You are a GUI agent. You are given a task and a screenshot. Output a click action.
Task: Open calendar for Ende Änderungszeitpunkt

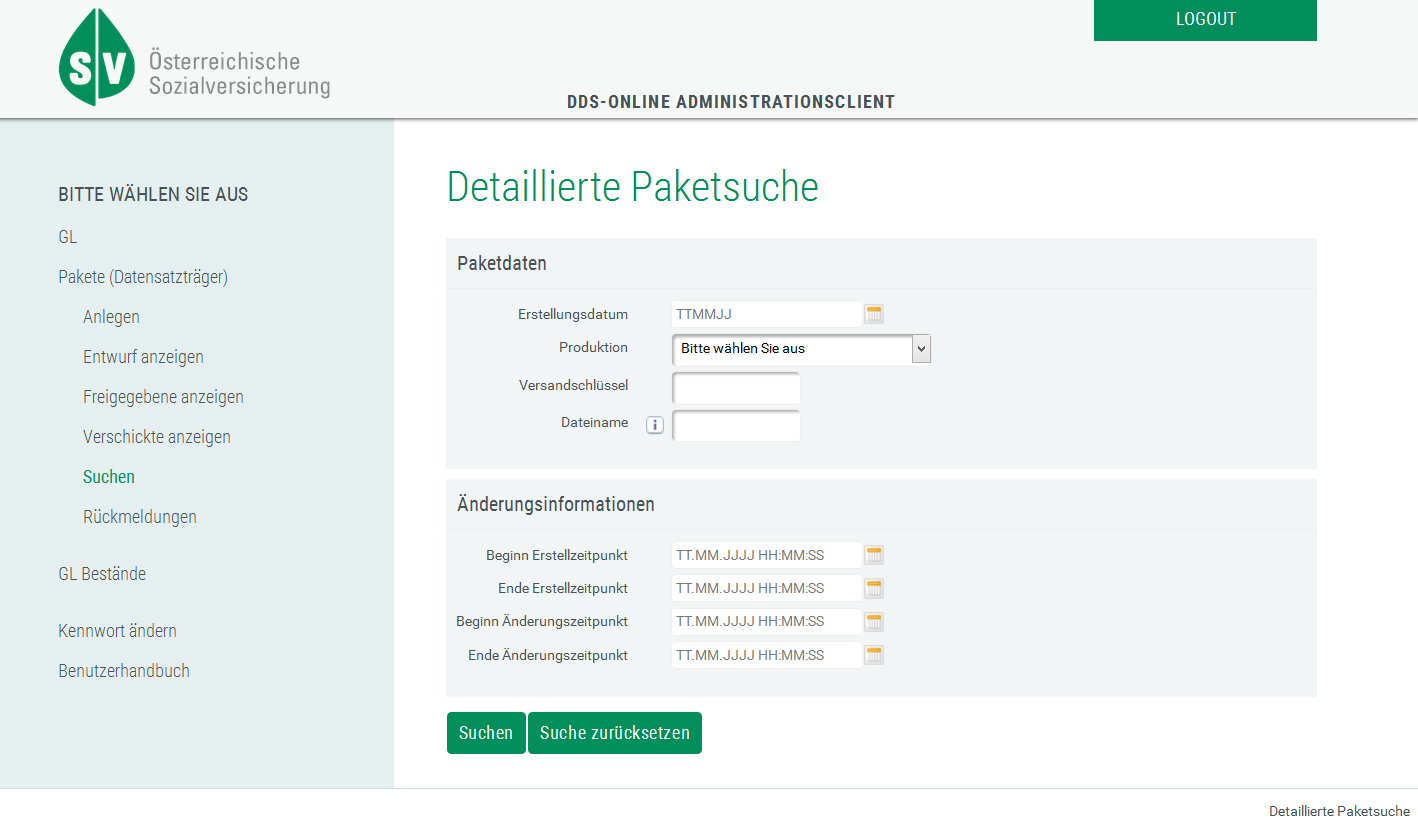pyautogui.click(x=874, y=655)
